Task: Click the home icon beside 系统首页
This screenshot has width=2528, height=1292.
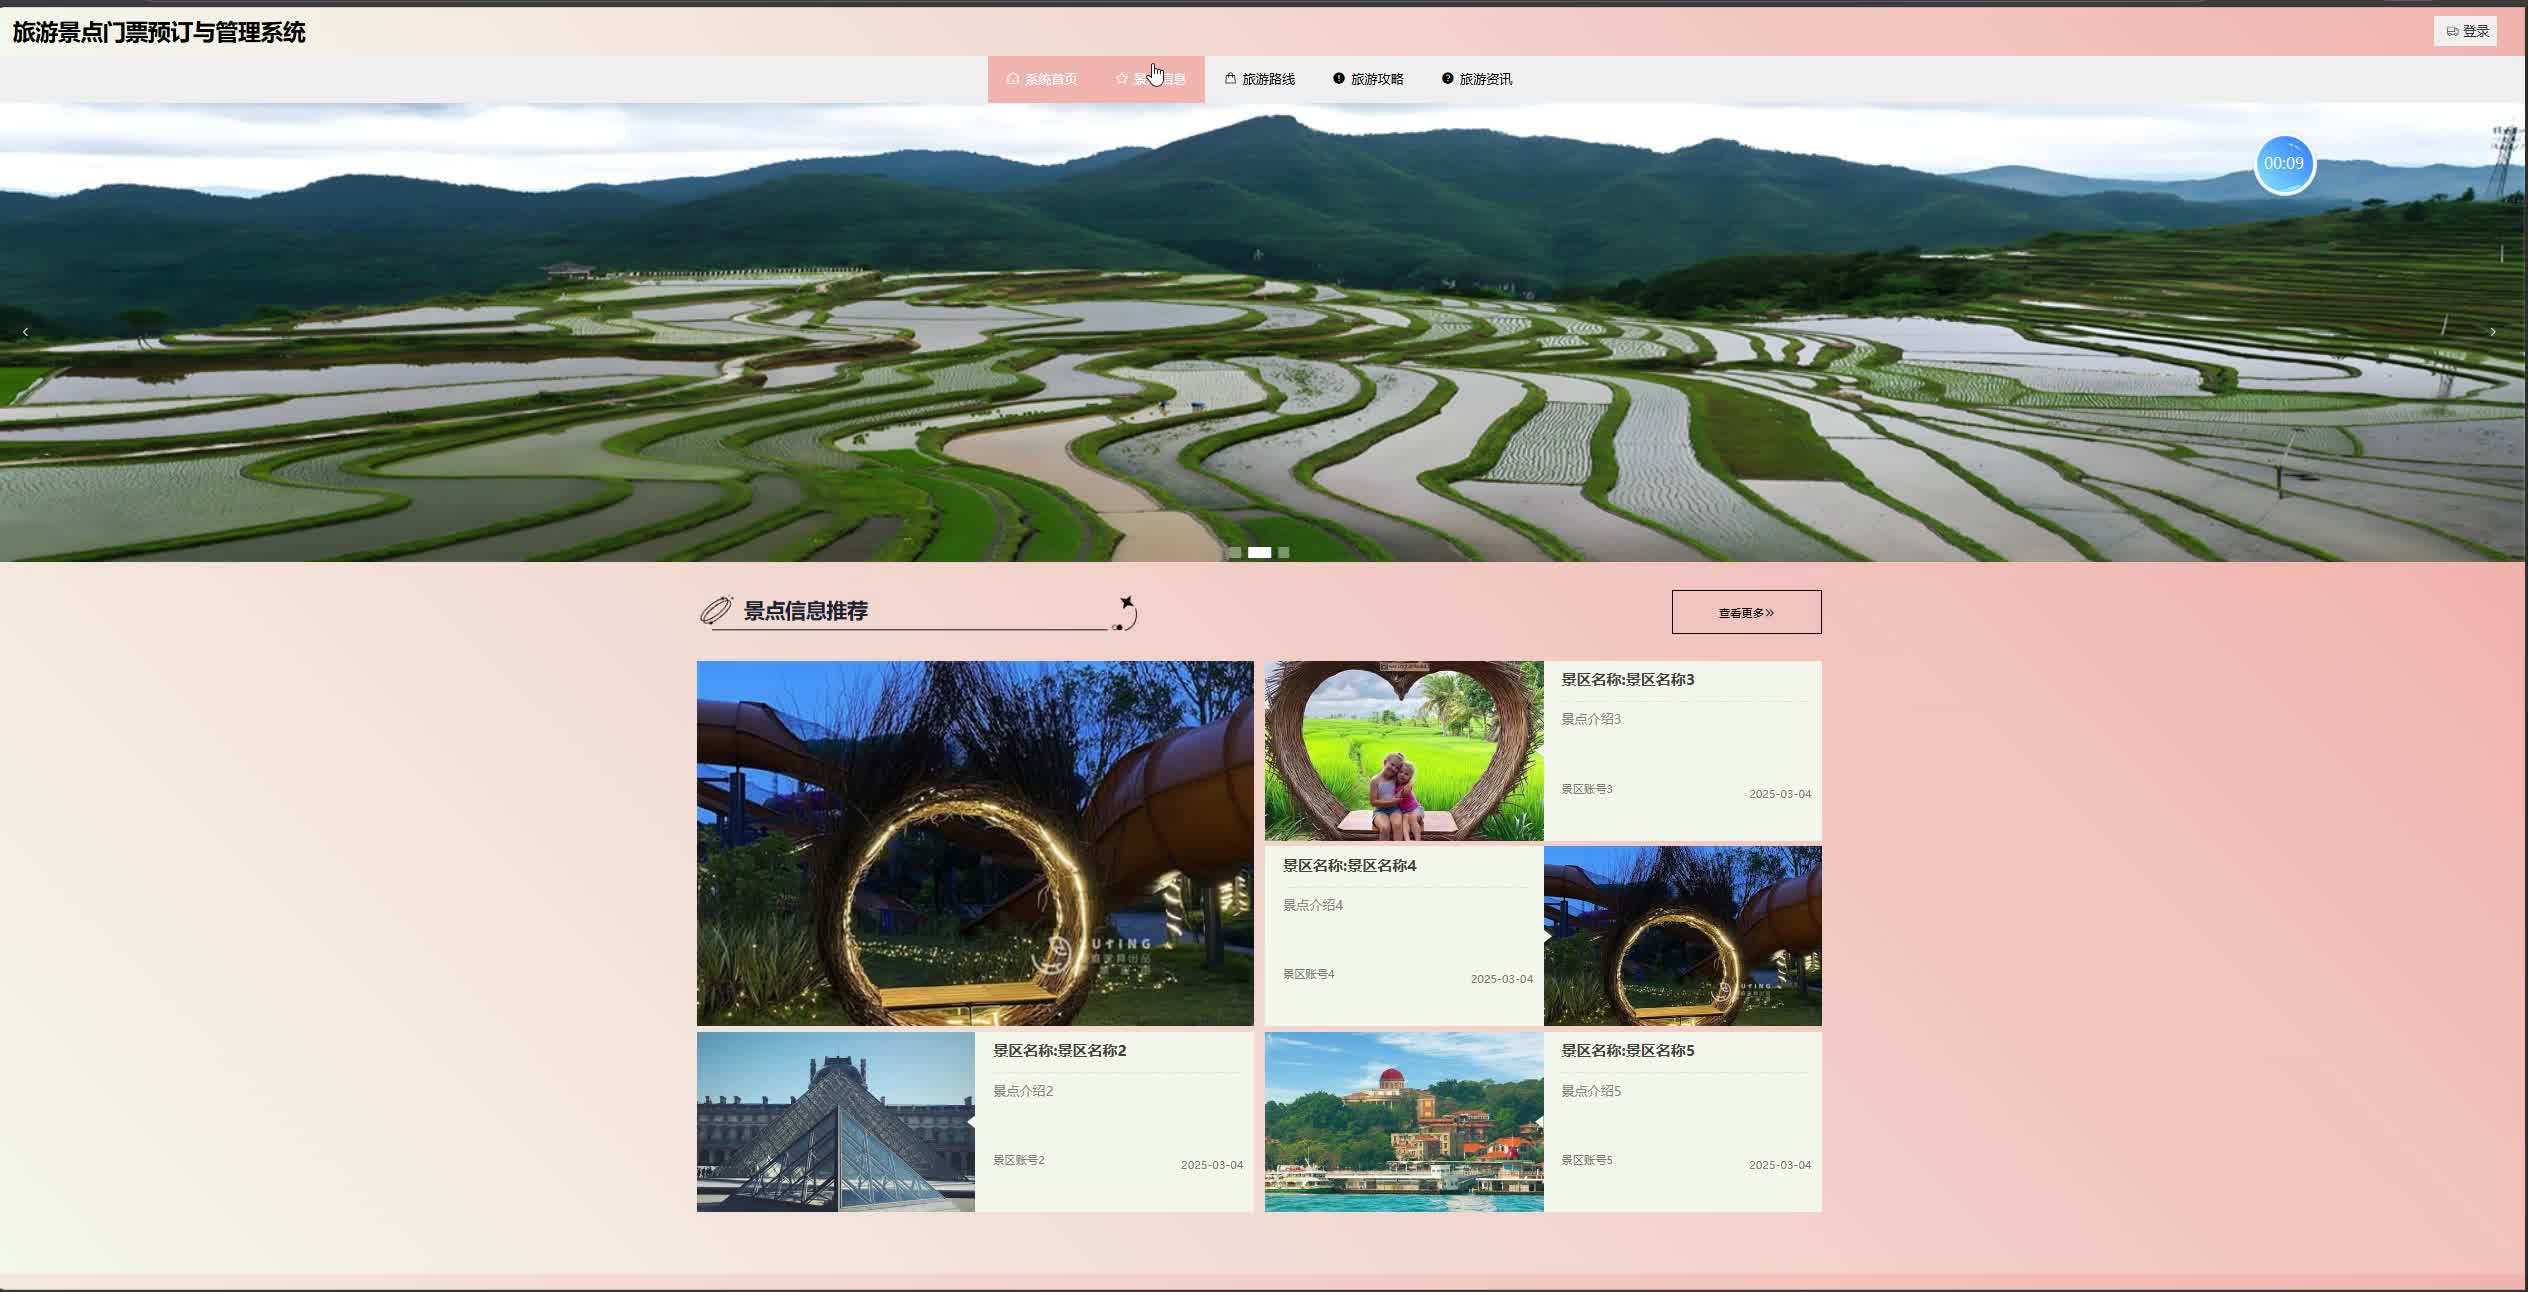Action: click(x=1012, y=79)
